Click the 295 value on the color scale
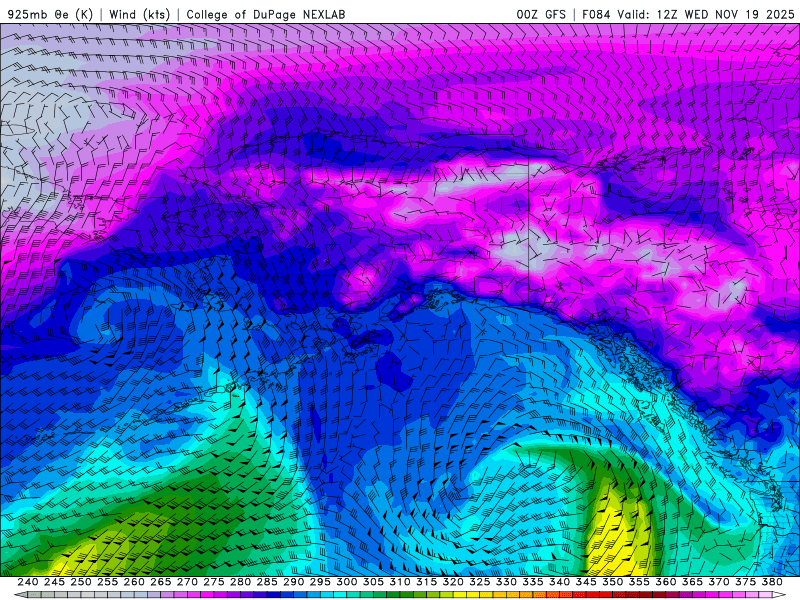Screen dimensions: 800x600 (x=320, y=582)
